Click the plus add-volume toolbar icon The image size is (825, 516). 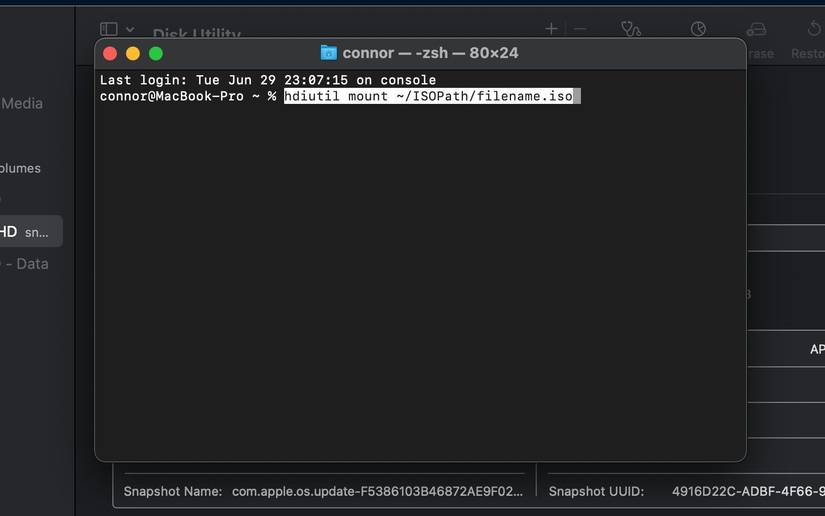click(x=551, y=29)
